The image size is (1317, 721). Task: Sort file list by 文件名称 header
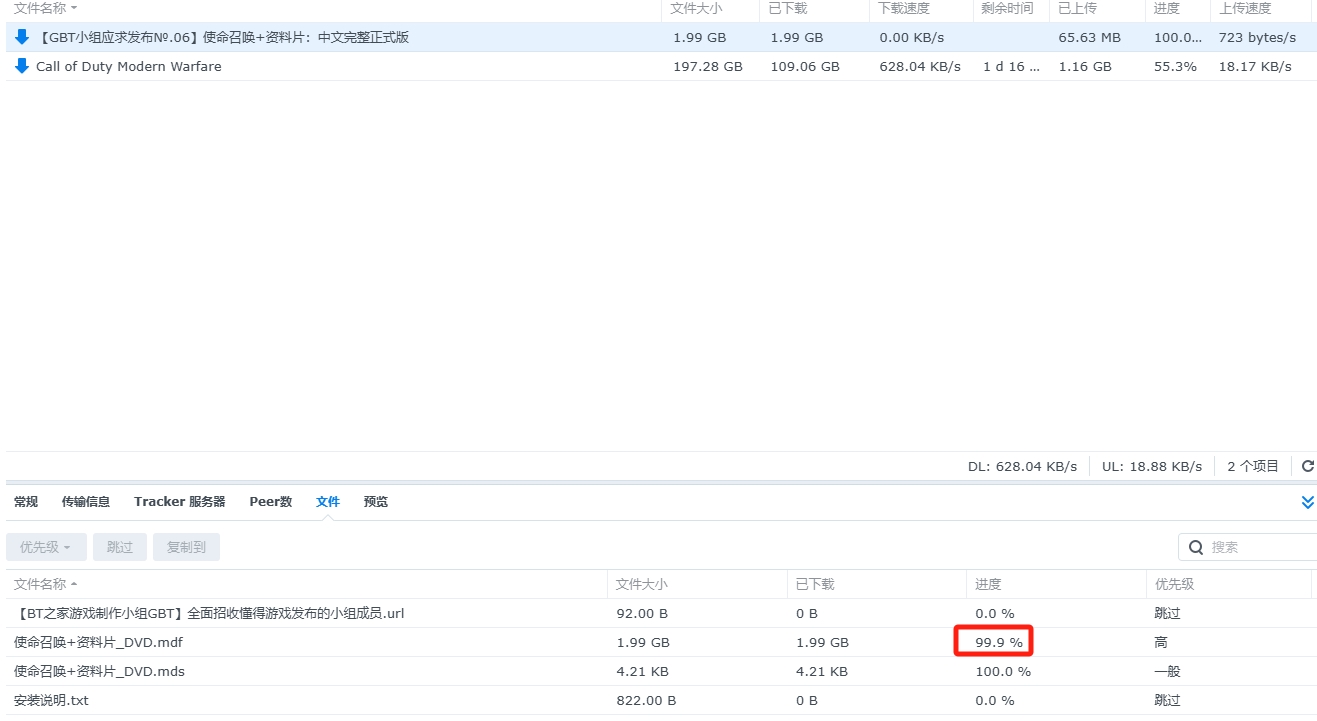[x=306, y=584]
